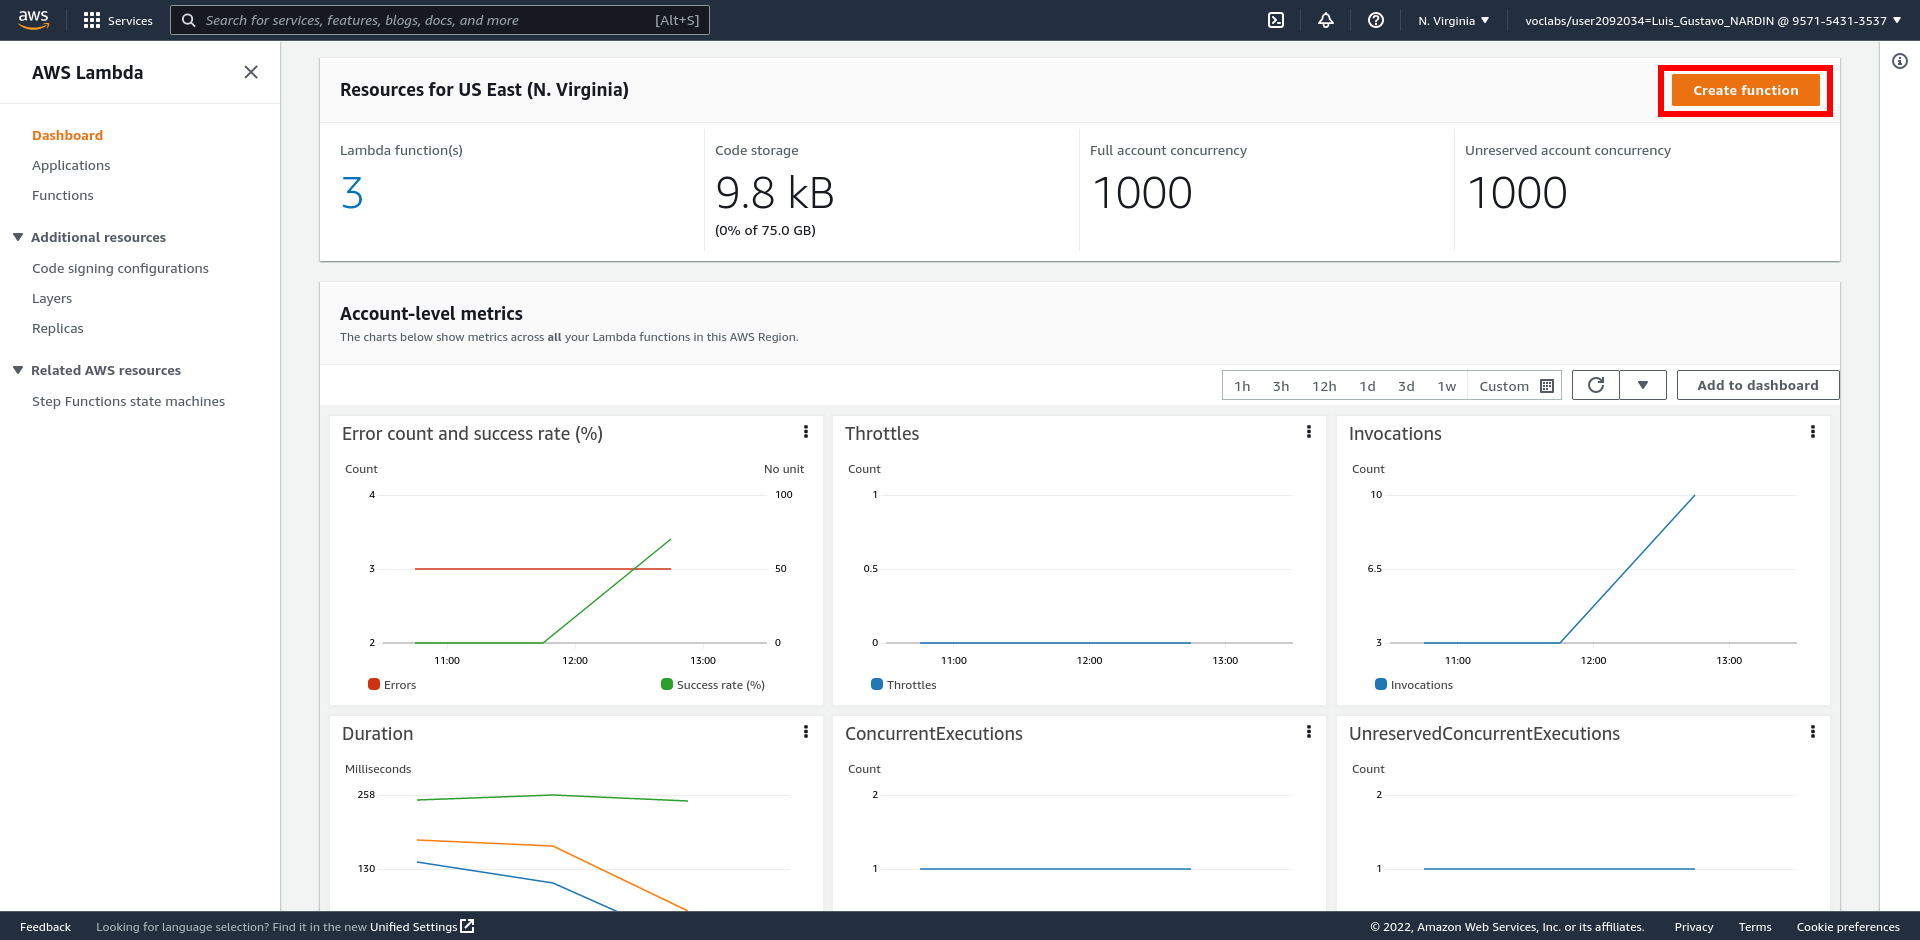Open the info panel icon at right

point(1900,61)
